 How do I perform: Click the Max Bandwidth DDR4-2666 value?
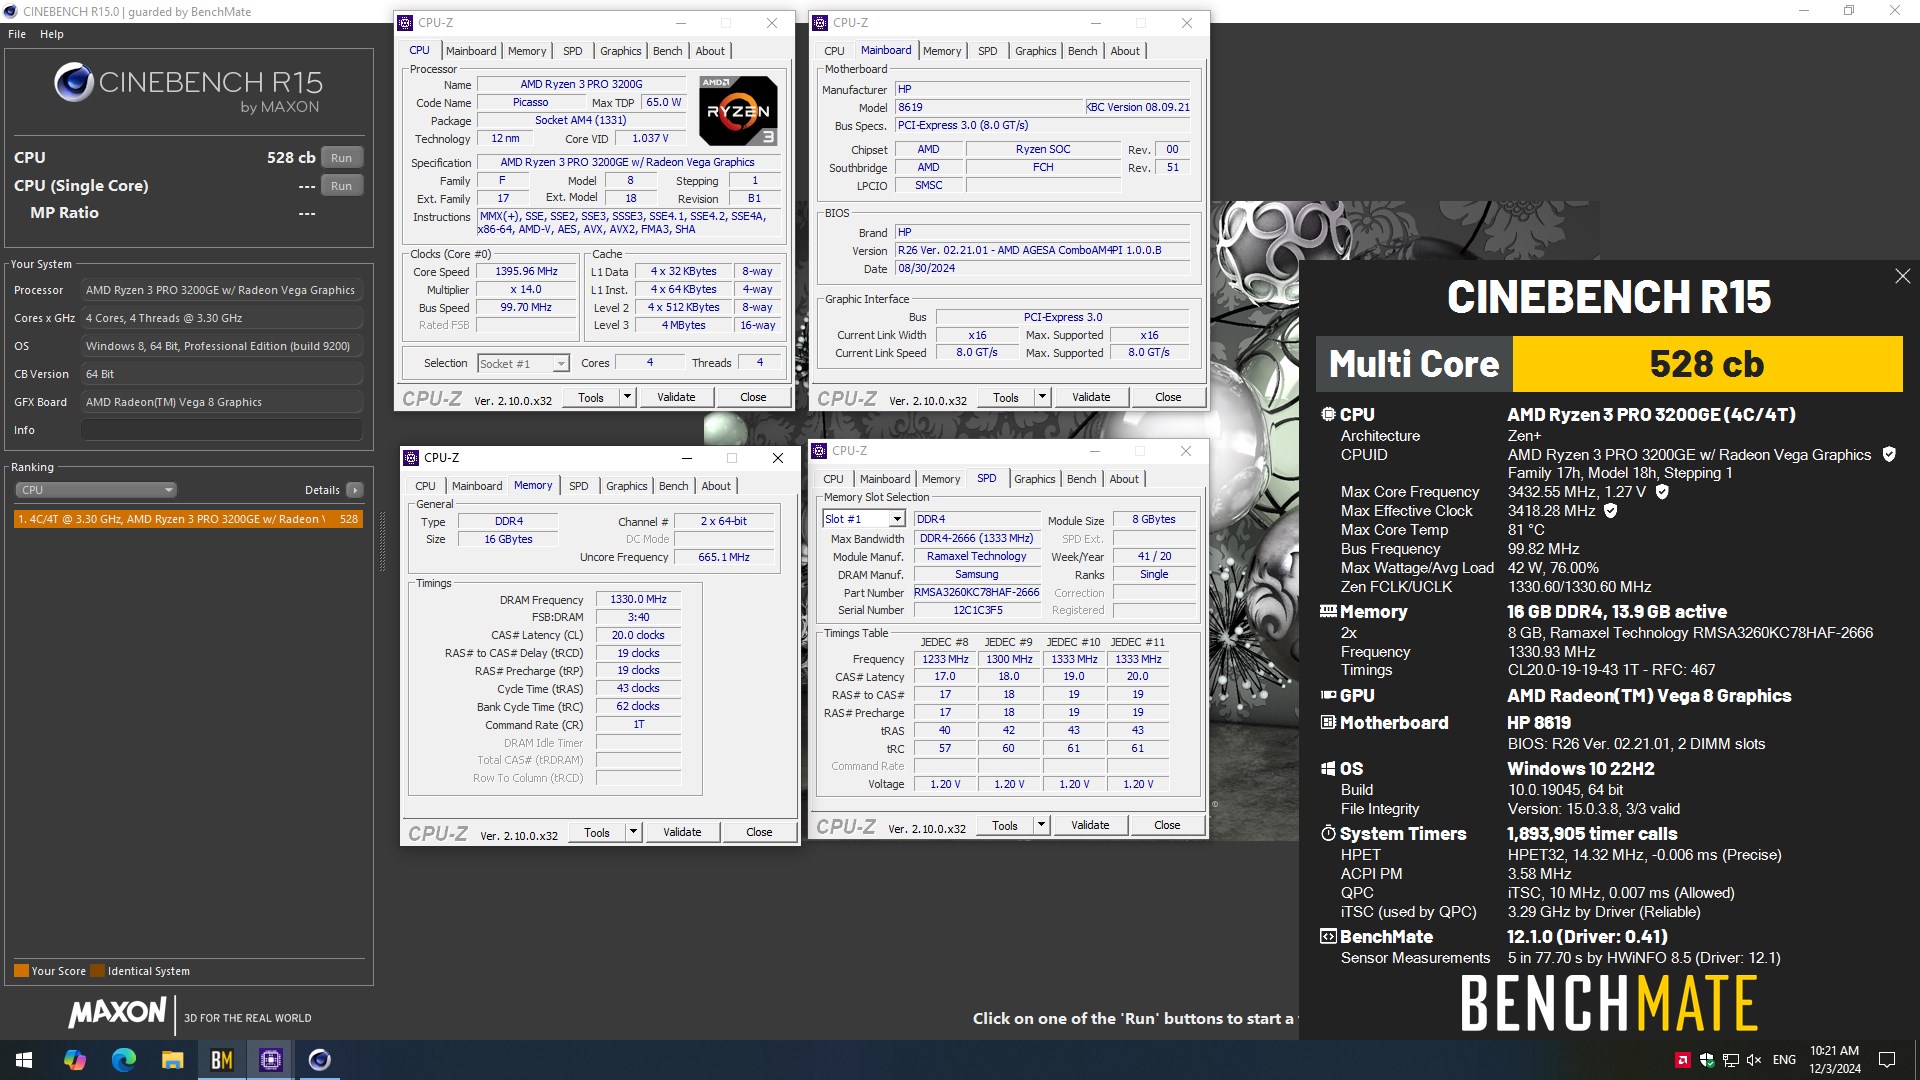point(977,539)
